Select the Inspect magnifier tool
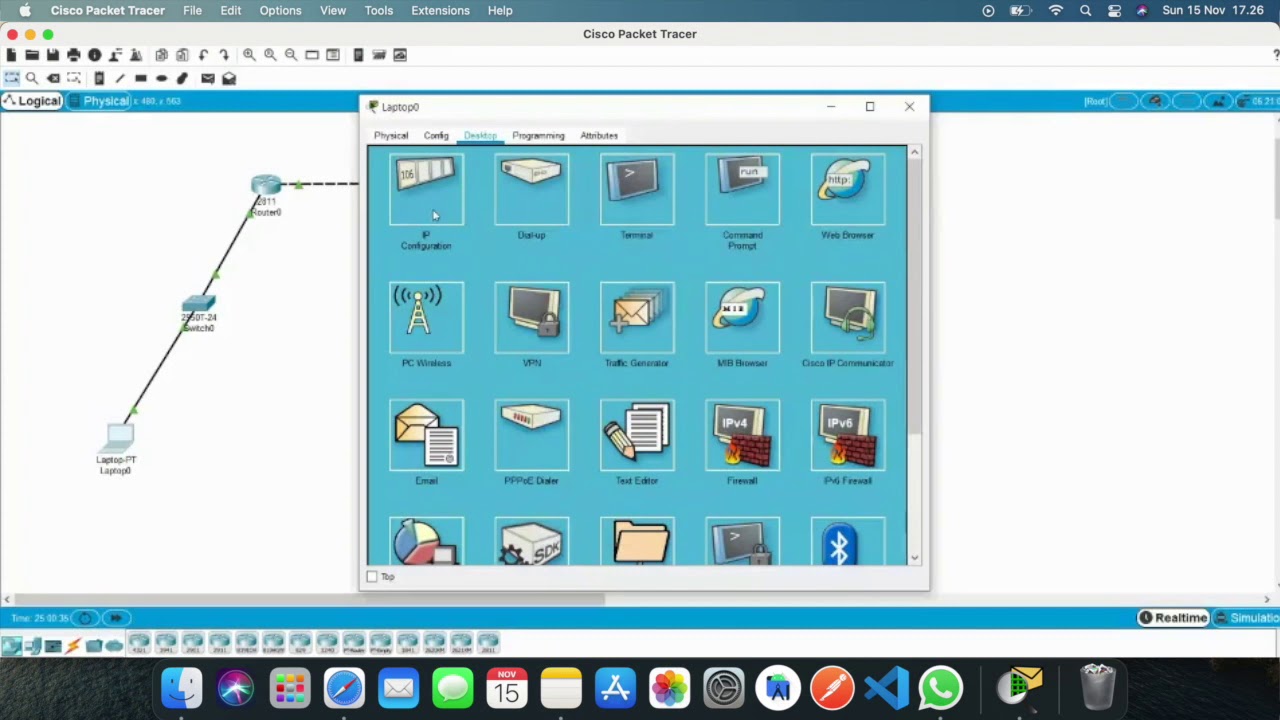1280x720 pixels. point(32,78)
